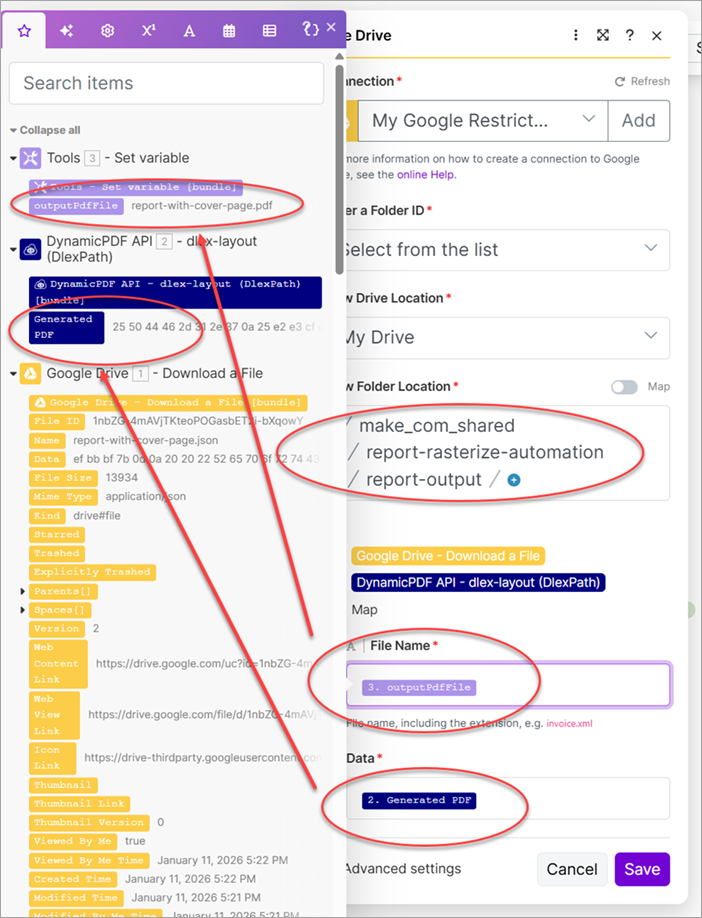Click the module options three-dot icon
The width and height of the screenshot is (702, 918).
pyautogui.click(x=576, y=35)
